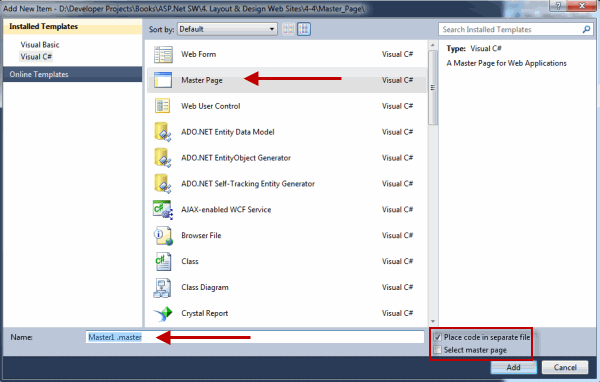Image resolution: width=600 pixels, height=382 pixels.
Task: Select the Master Page template icon
Action: click(163, 80)
